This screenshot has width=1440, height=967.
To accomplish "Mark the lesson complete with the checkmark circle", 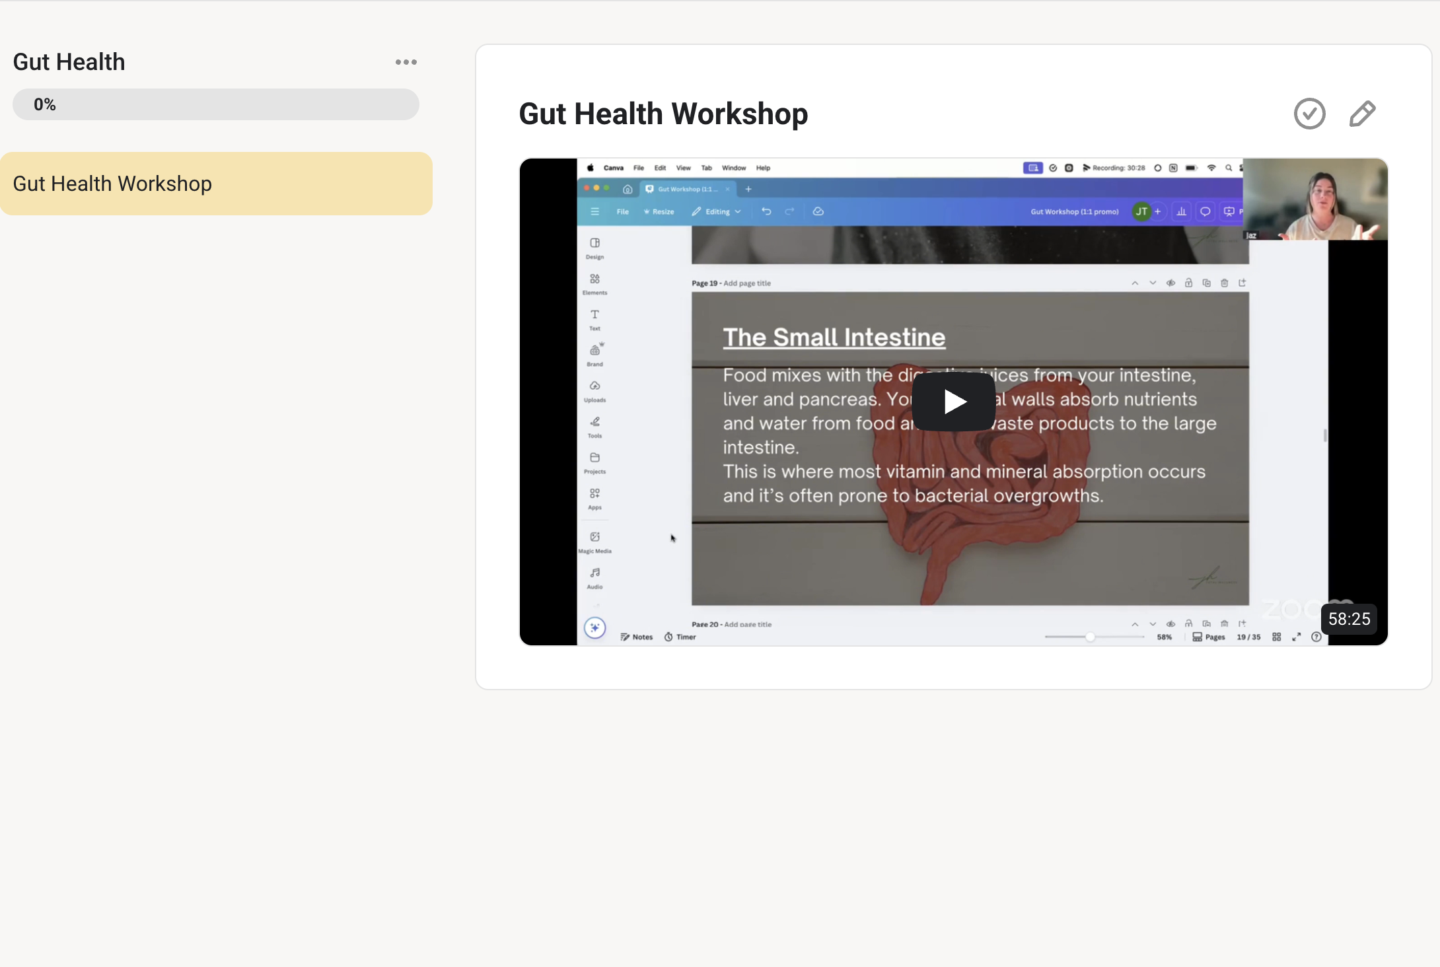I will [x=1310, y=114].
